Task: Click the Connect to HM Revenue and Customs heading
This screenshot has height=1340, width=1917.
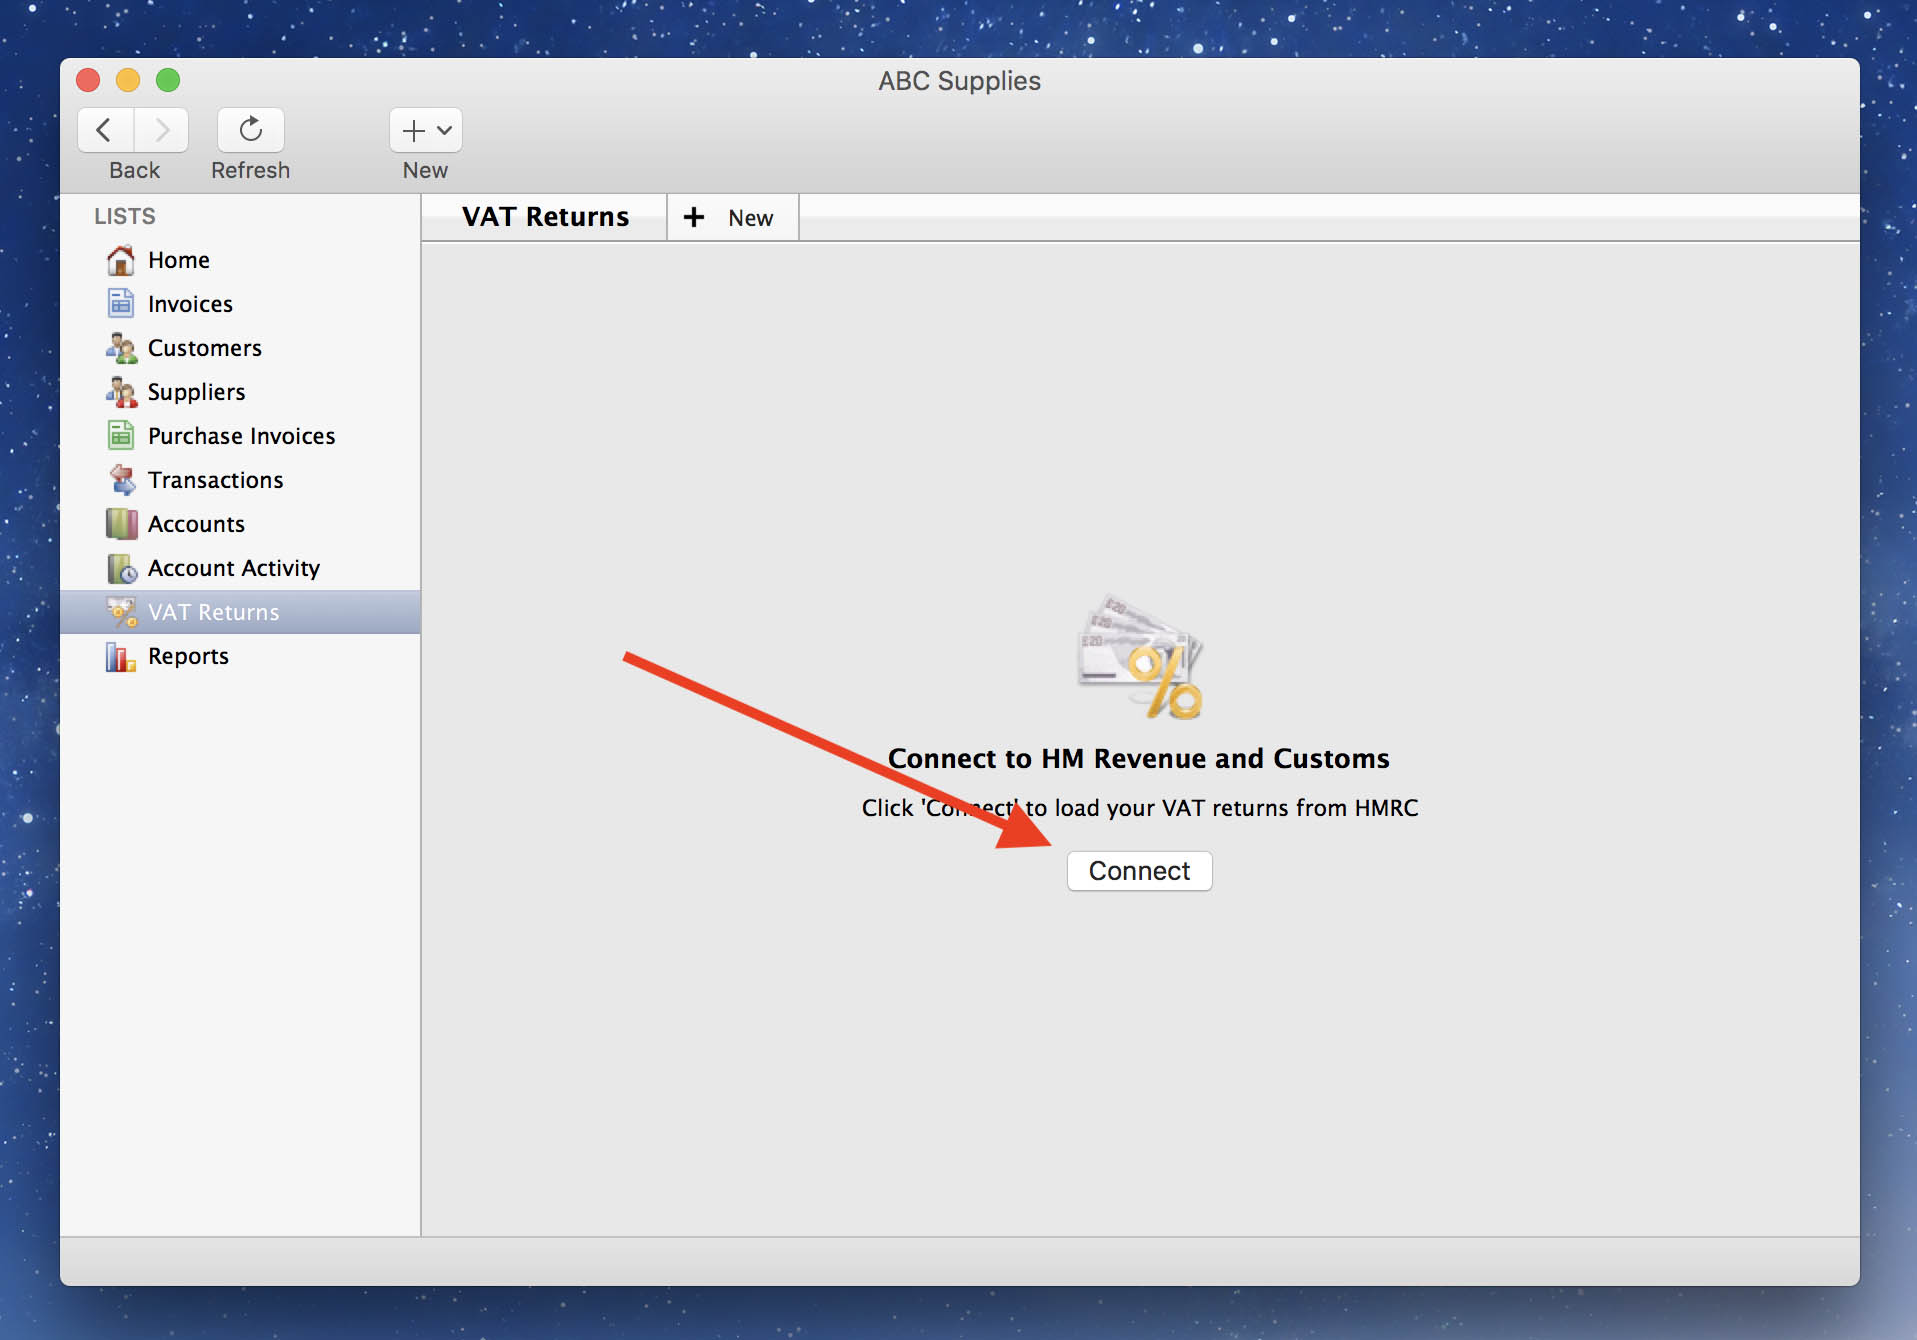Action: click(x=1139, y=759)
